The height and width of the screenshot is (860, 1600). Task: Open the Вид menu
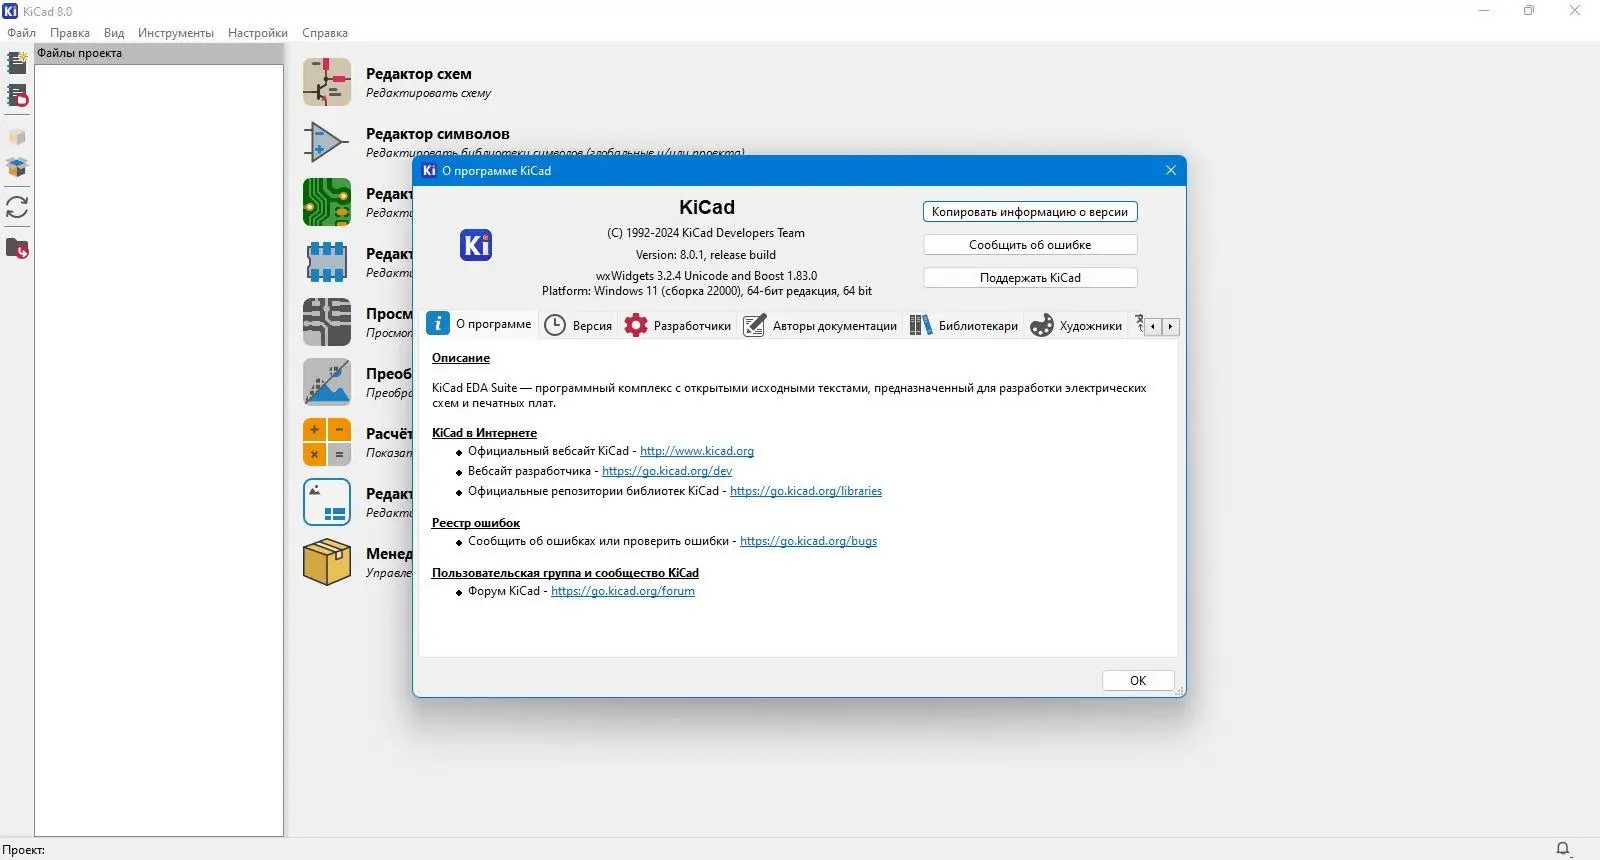114,33
